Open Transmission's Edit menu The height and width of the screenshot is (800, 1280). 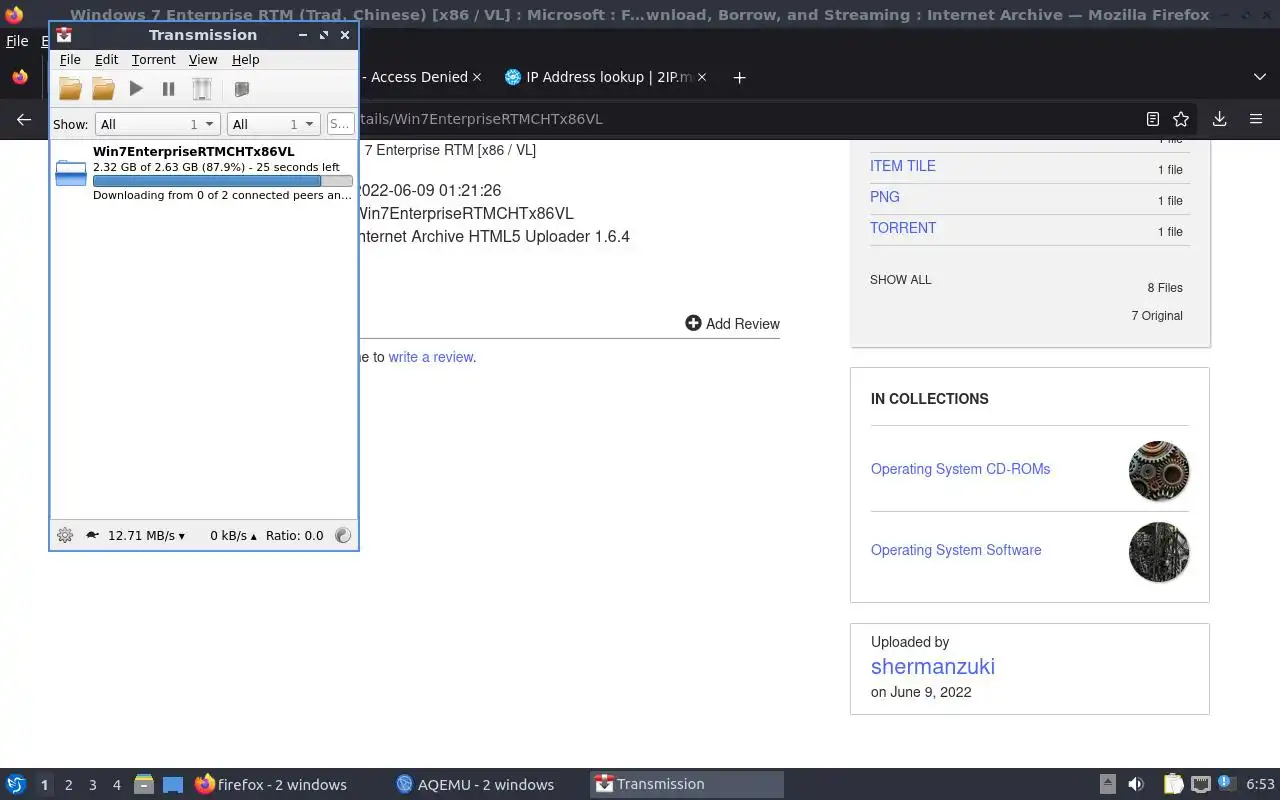point(106,60)
